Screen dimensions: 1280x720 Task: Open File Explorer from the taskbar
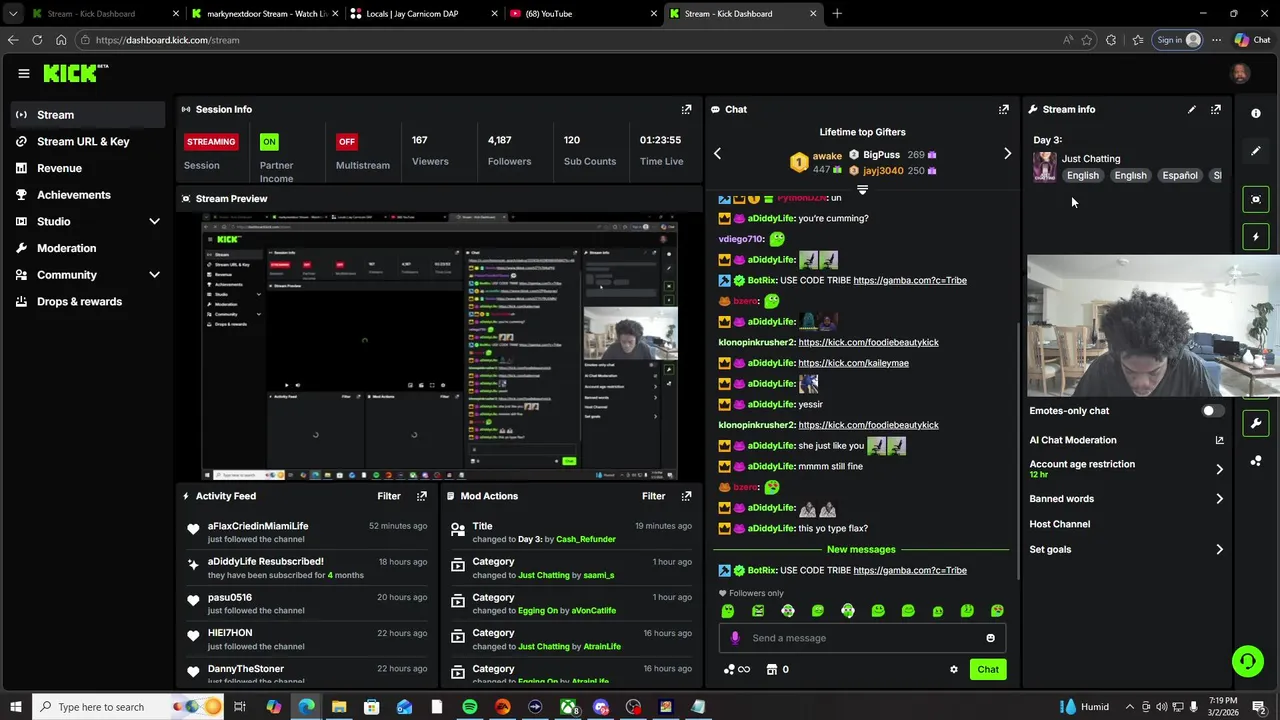[x=339, y=707]
